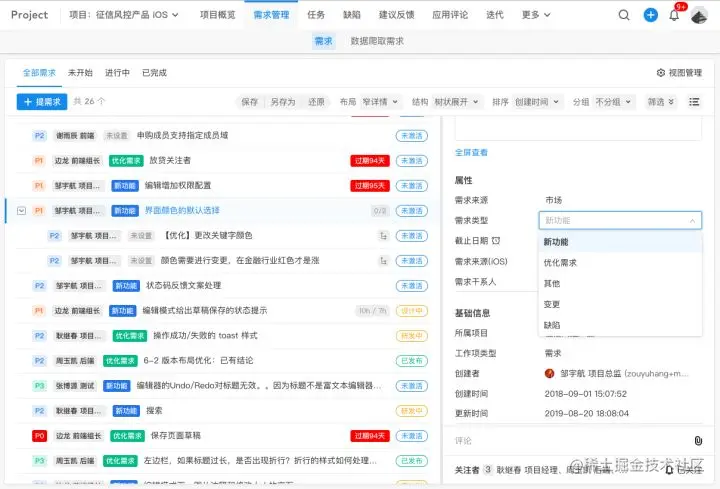This screenshot has width=720, height=489.
Task: Click the 市场 value of 需求来源
Action: (x=553, y=200)
